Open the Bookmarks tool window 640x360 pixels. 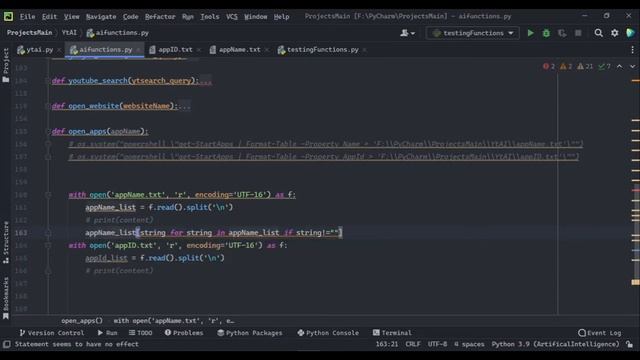point(6,298)
